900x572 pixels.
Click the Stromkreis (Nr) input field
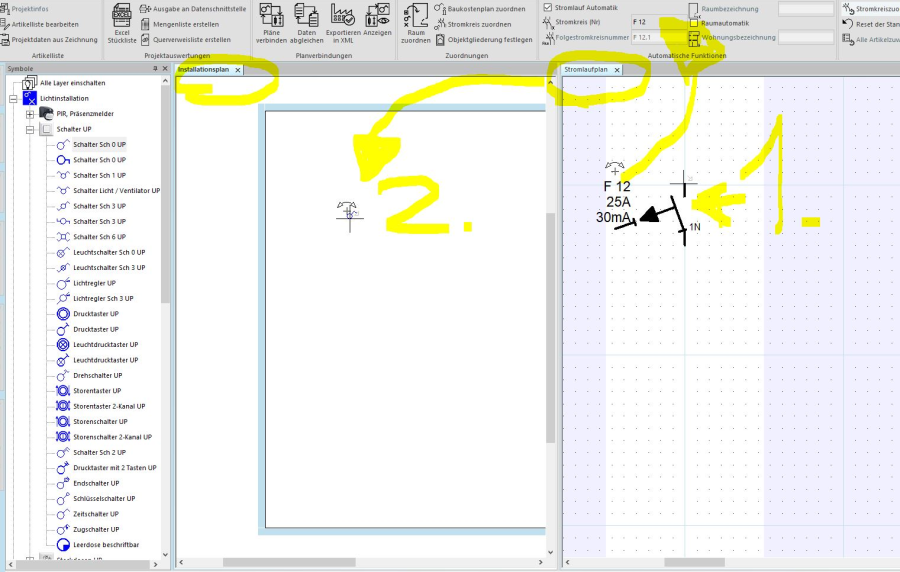656,21
